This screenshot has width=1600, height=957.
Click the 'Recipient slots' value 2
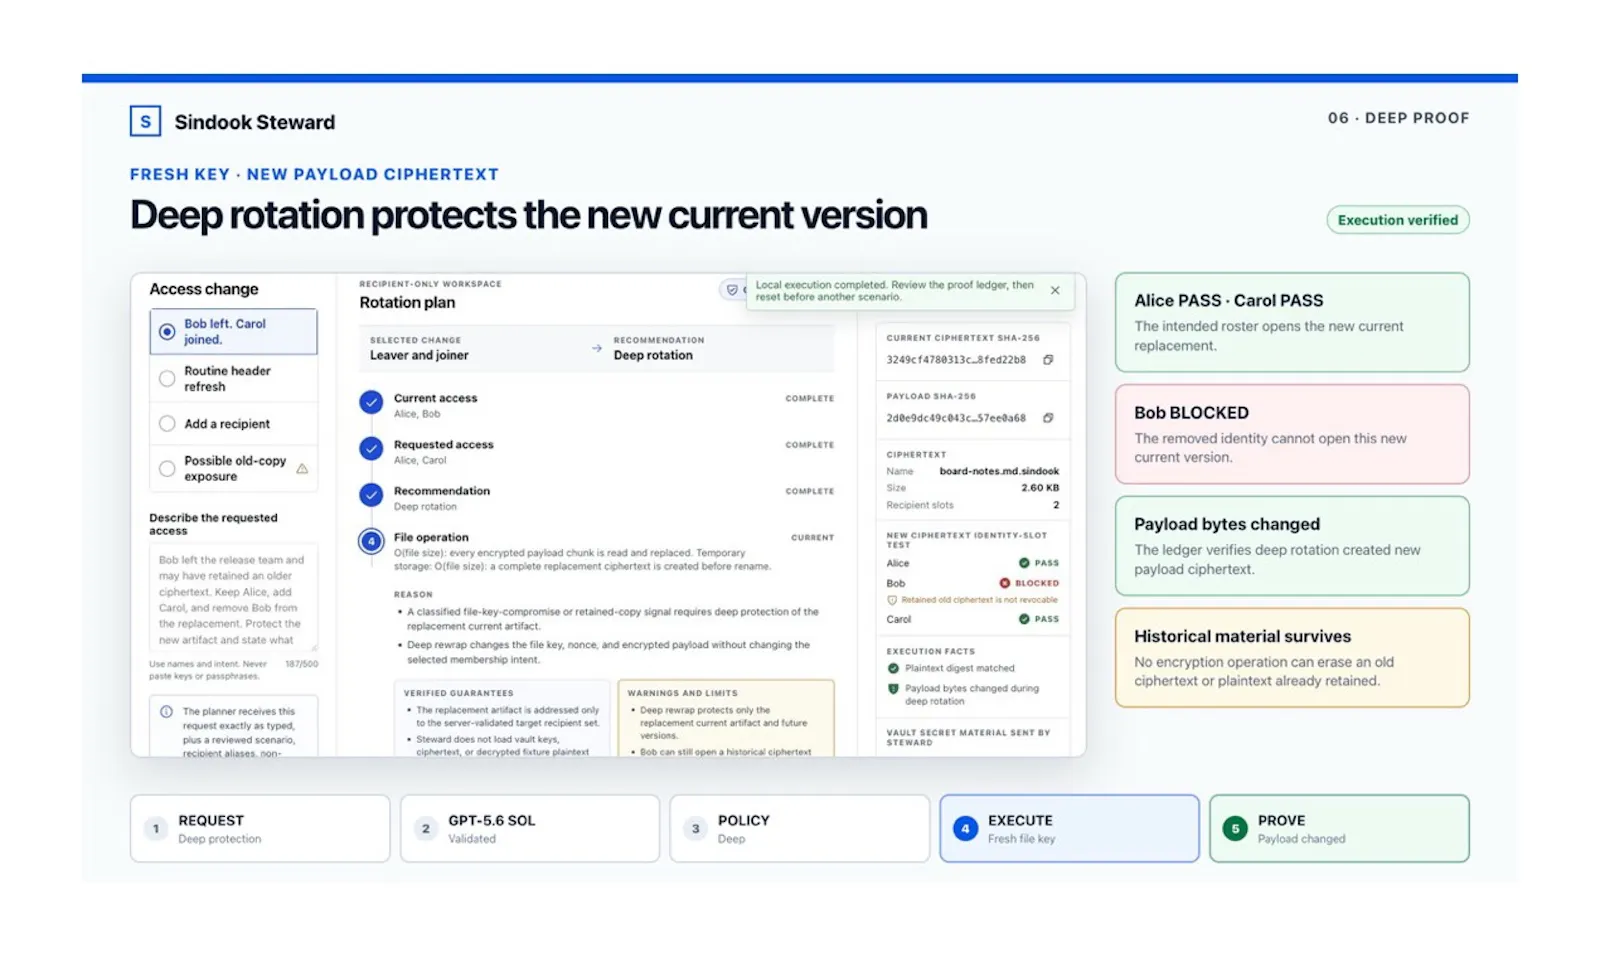pos(1056,505)
